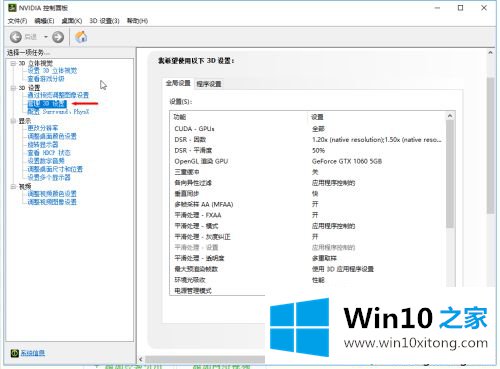Screen dimensions: 500x369
Task: Select 设置多个显示器 under 显示
Action: (49, 177)
